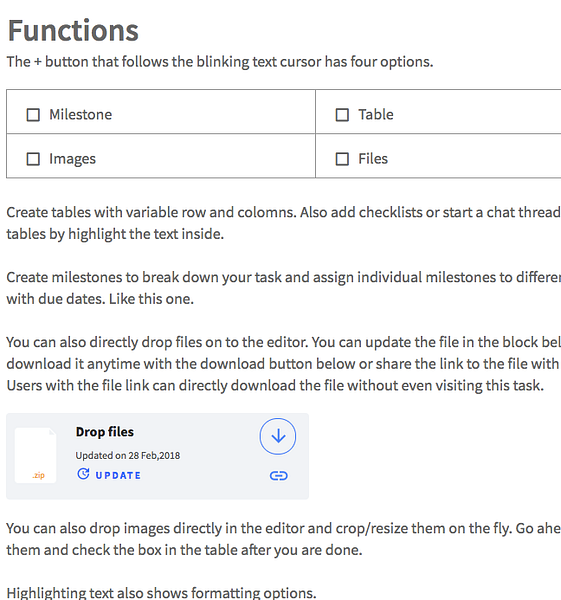The width and height of the screenshot is (561, 600).
Task: Click 'with due dates. Like this one.' line
Action: (x=100, y=299)
